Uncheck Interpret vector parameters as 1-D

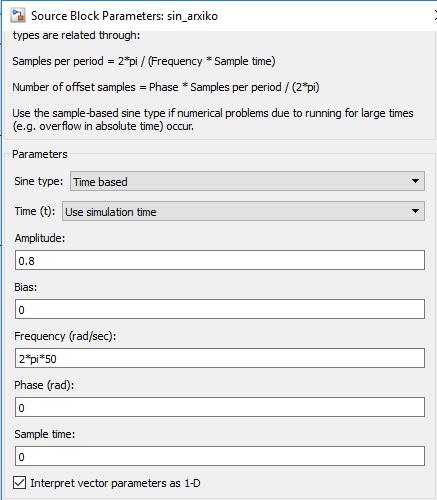coord(19,483)
